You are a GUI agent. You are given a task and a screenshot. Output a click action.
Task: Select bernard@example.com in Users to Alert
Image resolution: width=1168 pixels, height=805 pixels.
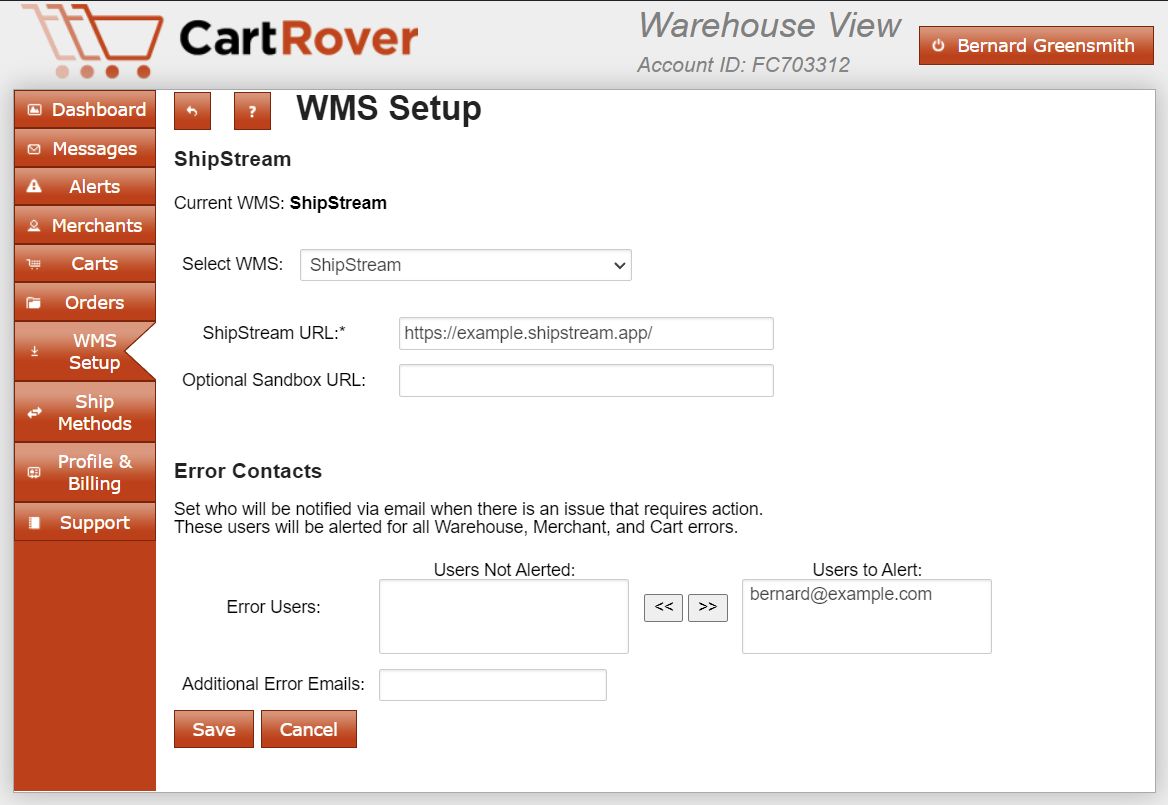[840, 595]
